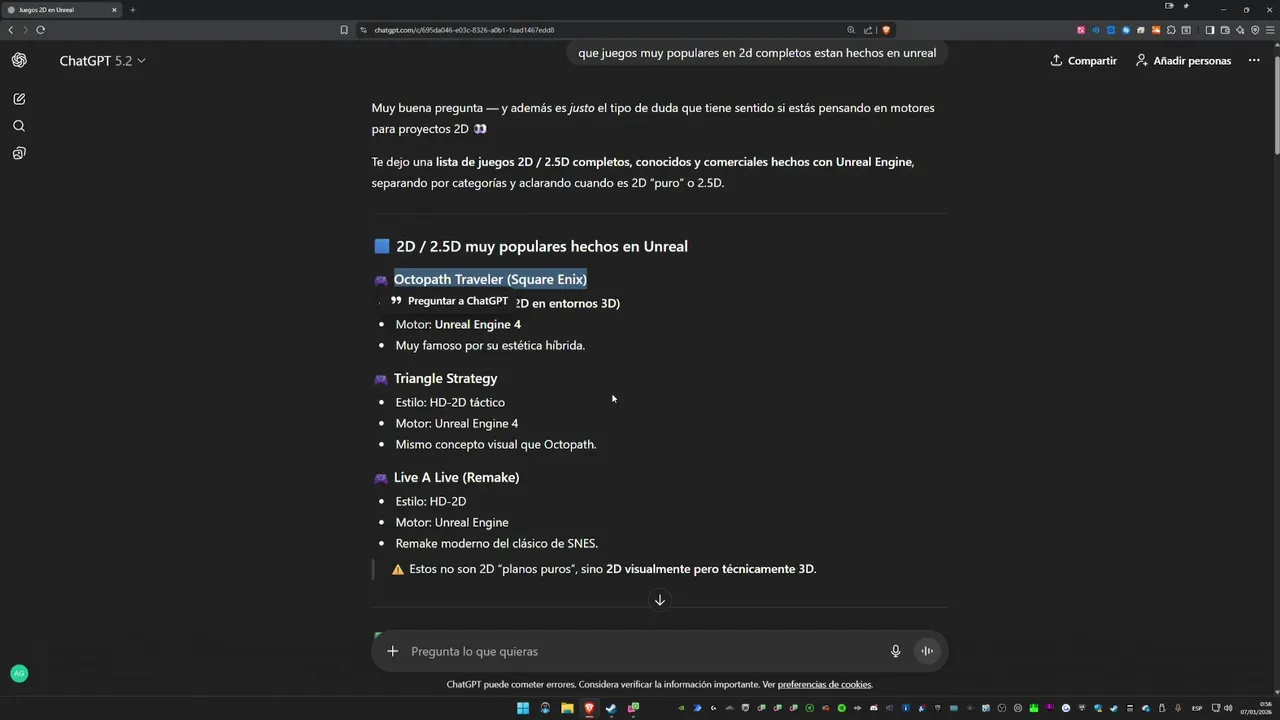The image size is (1280, 720).
Task: Jump to bottom with the down-arrow button
Action: 659,600
